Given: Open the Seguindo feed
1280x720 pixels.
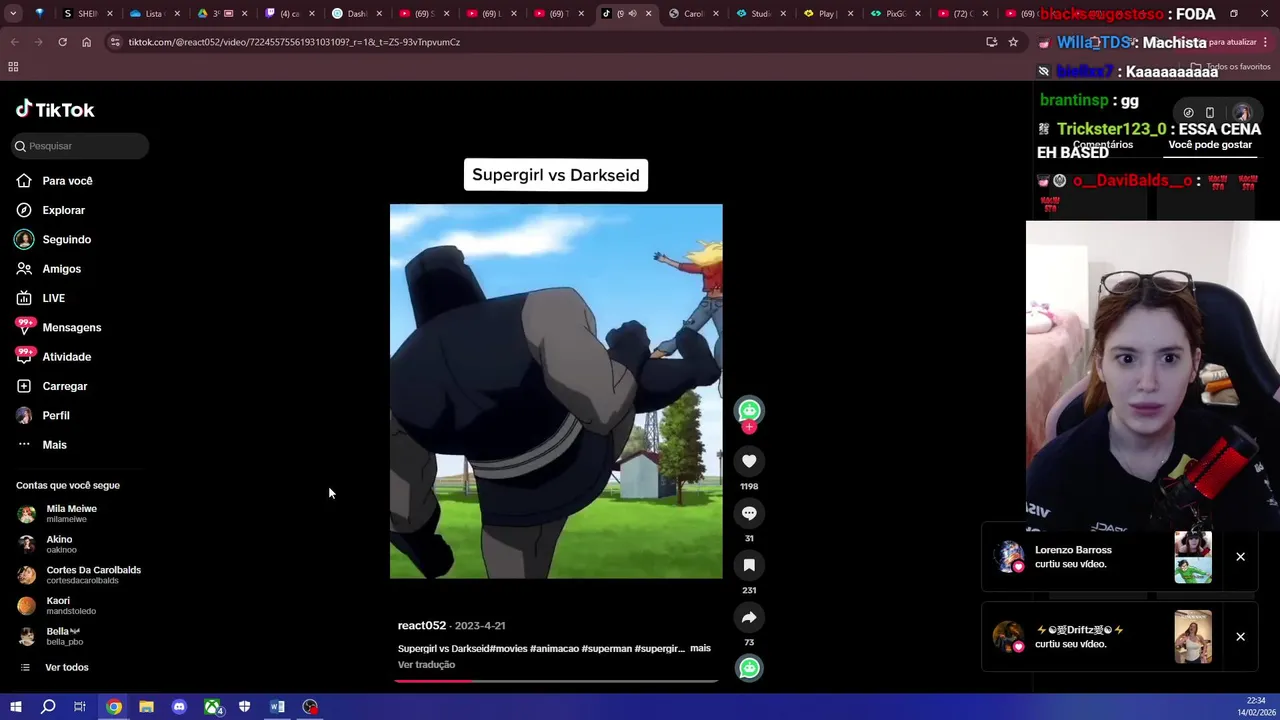Looking at the screenshot, I should coord(53,240).
